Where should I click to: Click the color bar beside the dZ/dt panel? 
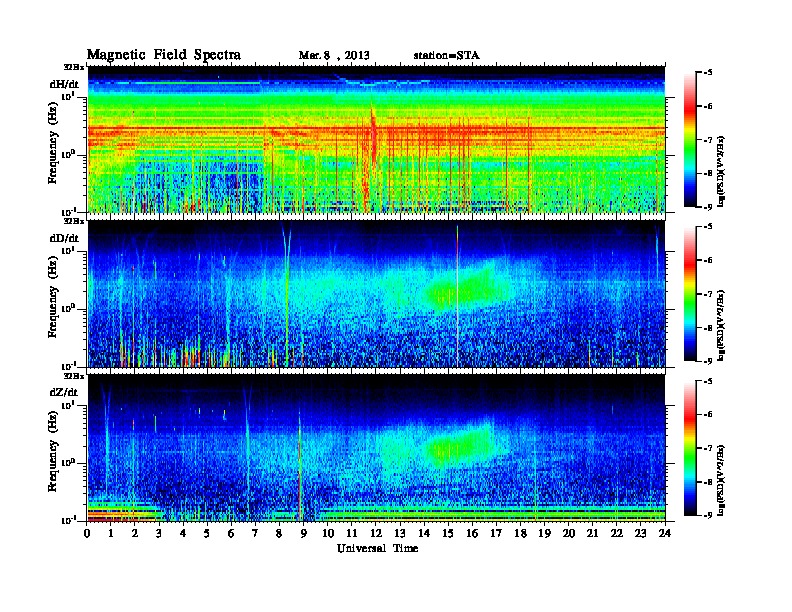(690, 448)
